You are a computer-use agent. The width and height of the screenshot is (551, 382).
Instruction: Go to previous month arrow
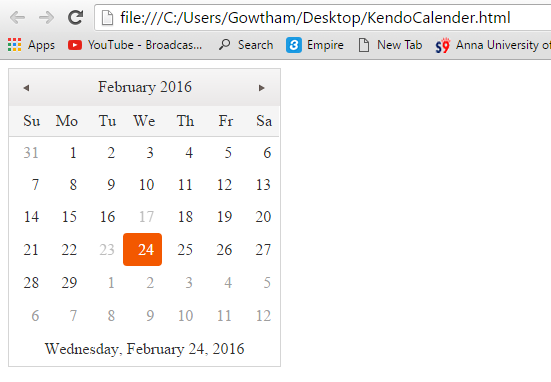[26, 88]
